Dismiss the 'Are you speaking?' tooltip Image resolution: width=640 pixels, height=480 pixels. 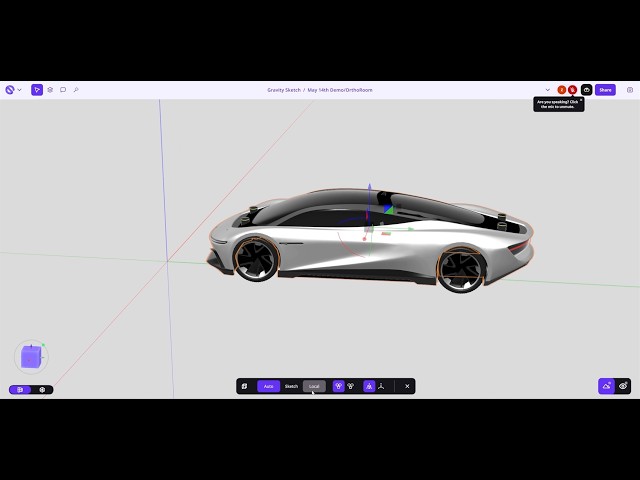click(581, 100)
